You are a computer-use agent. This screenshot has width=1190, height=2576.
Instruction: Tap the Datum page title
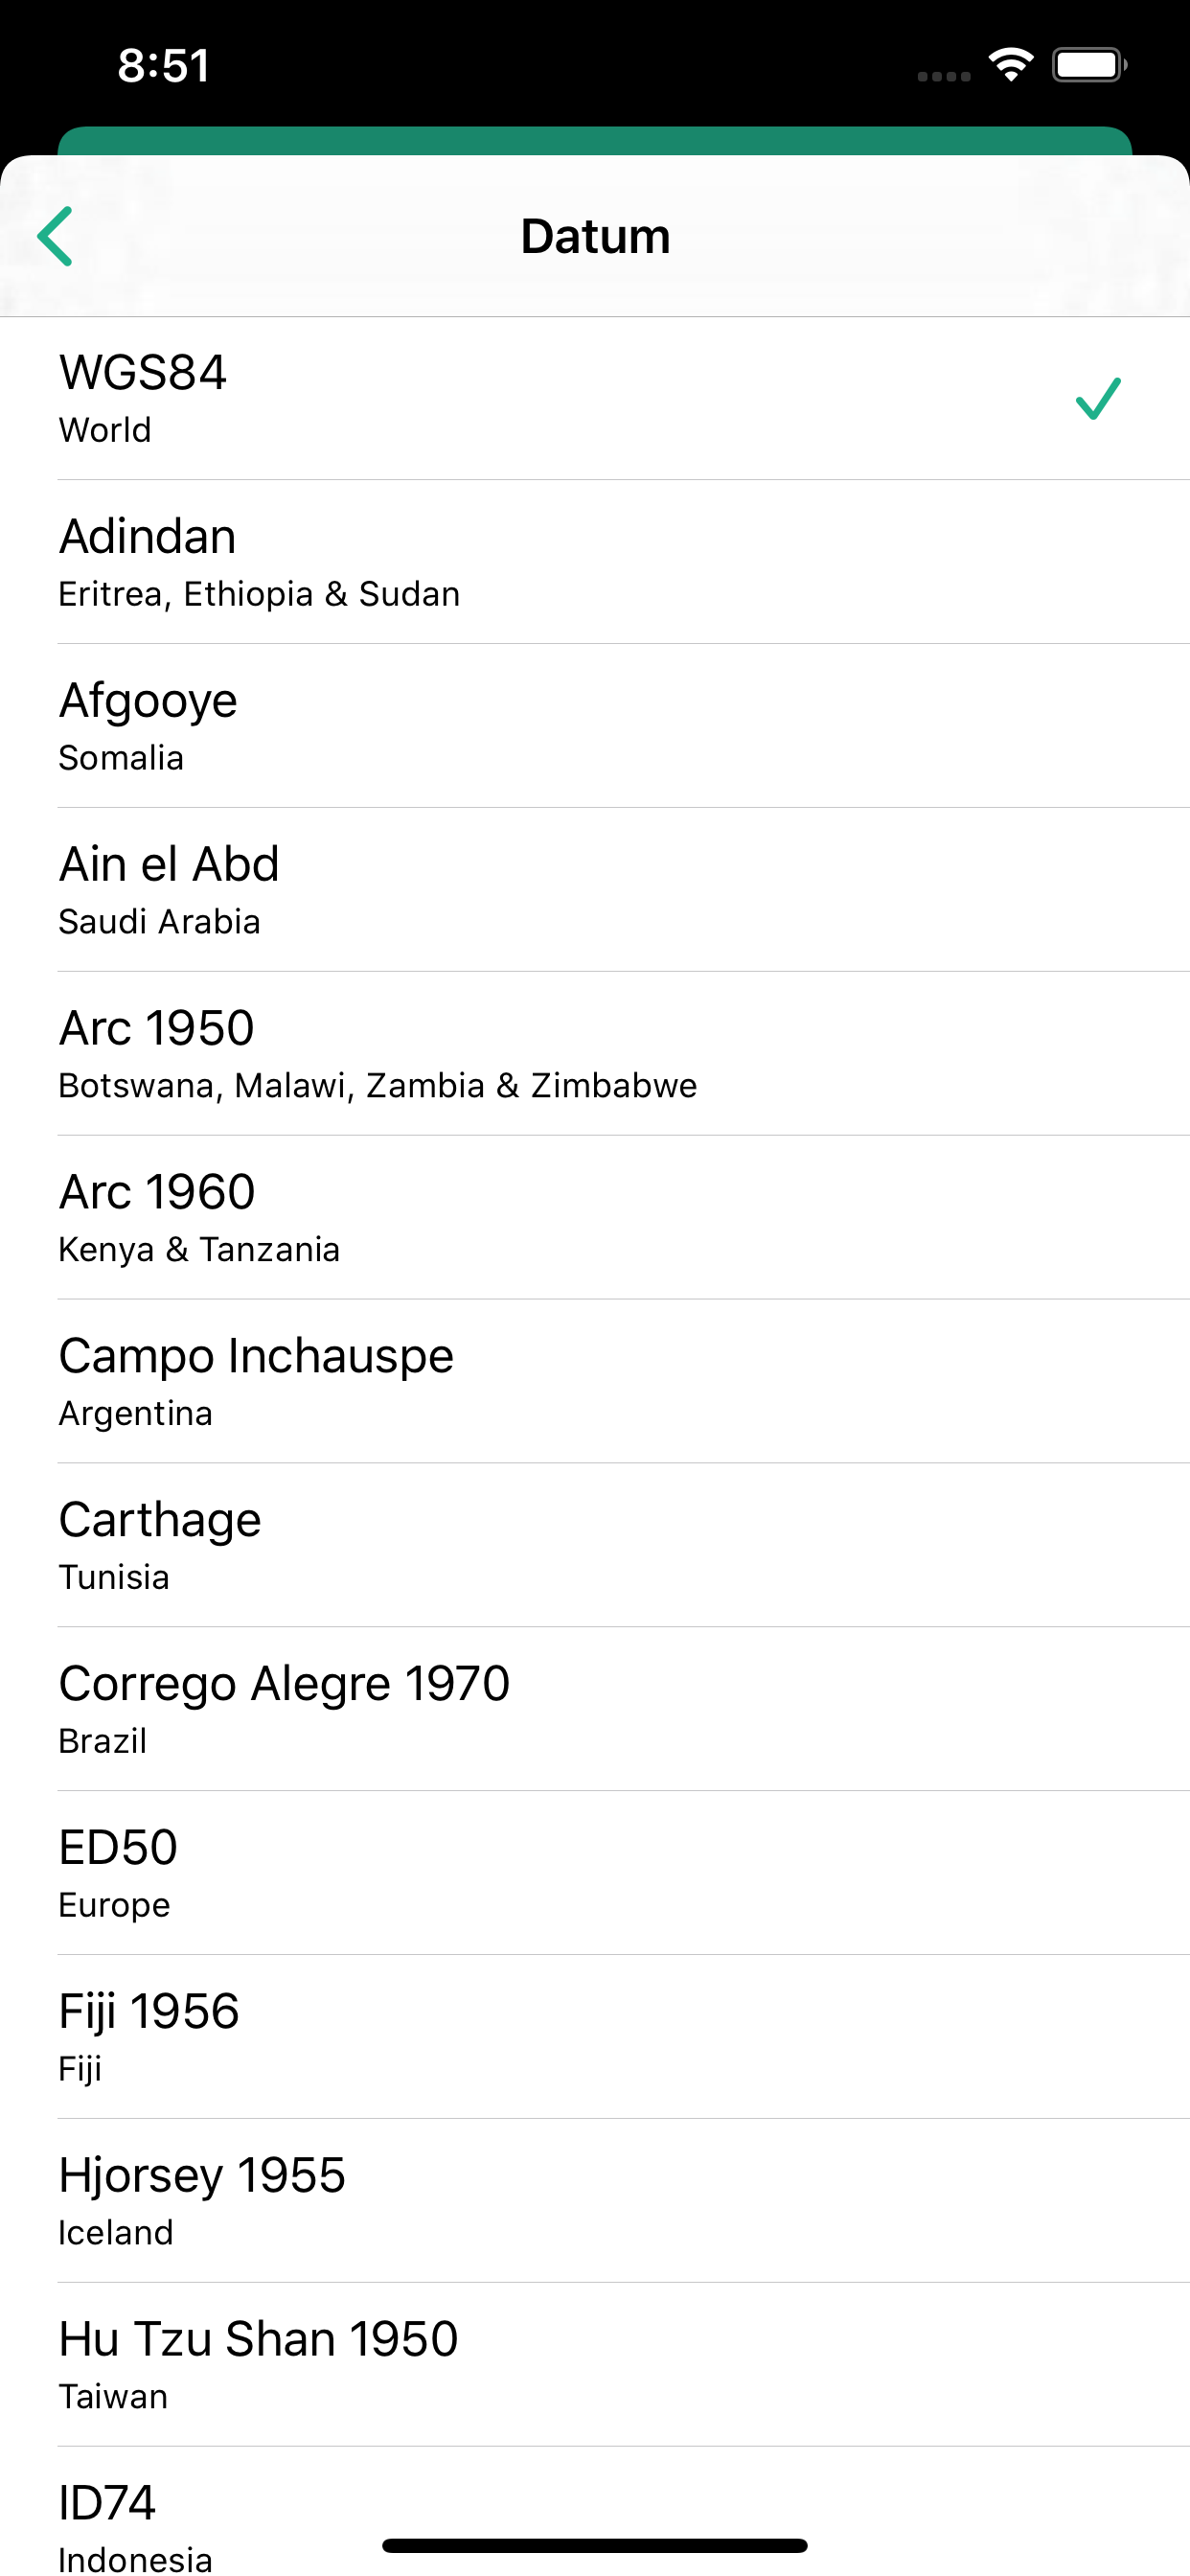(595, 237)
